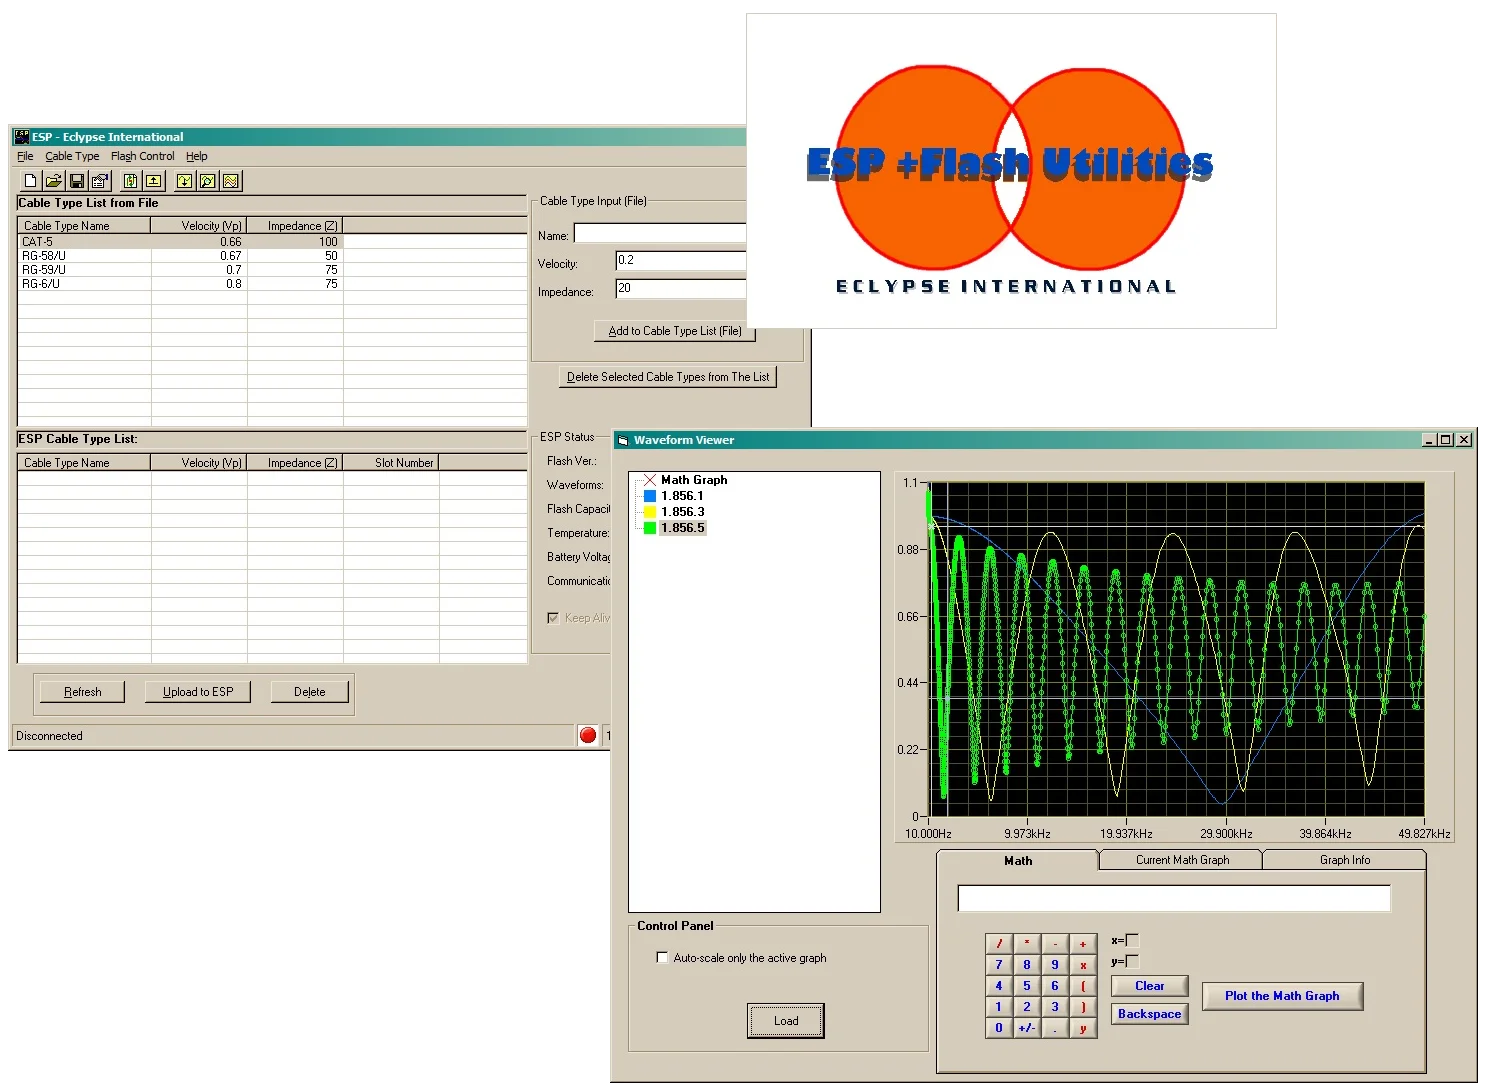Click the green swatch for 1.856.5
Image resolution: width=1490 pixels, height=1088 pixels.
[650, 528]
